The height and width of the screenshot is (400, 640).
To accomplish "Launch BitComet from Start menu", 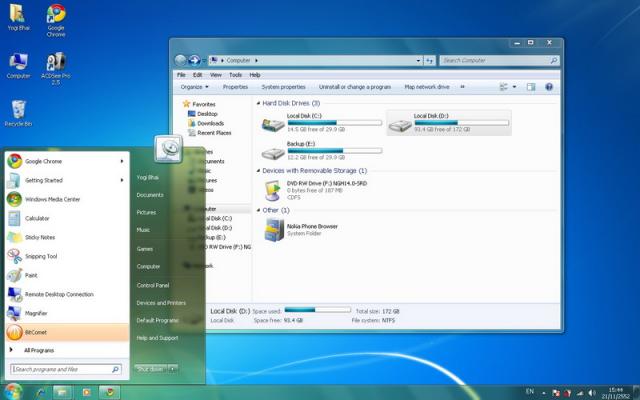I will (x=67, y=332).
